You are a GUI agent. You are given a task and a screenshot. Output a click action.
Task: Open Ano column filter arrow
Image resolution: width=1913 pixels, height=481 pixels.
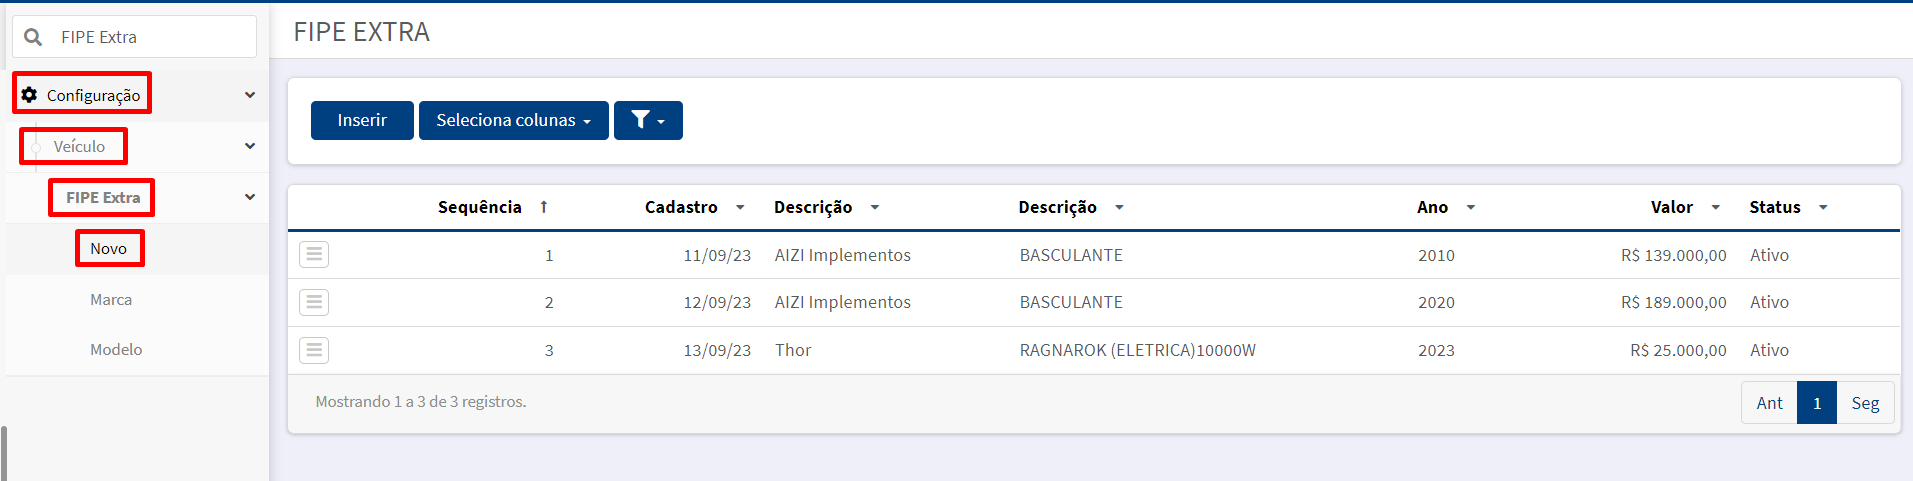tap(1471, 207)
